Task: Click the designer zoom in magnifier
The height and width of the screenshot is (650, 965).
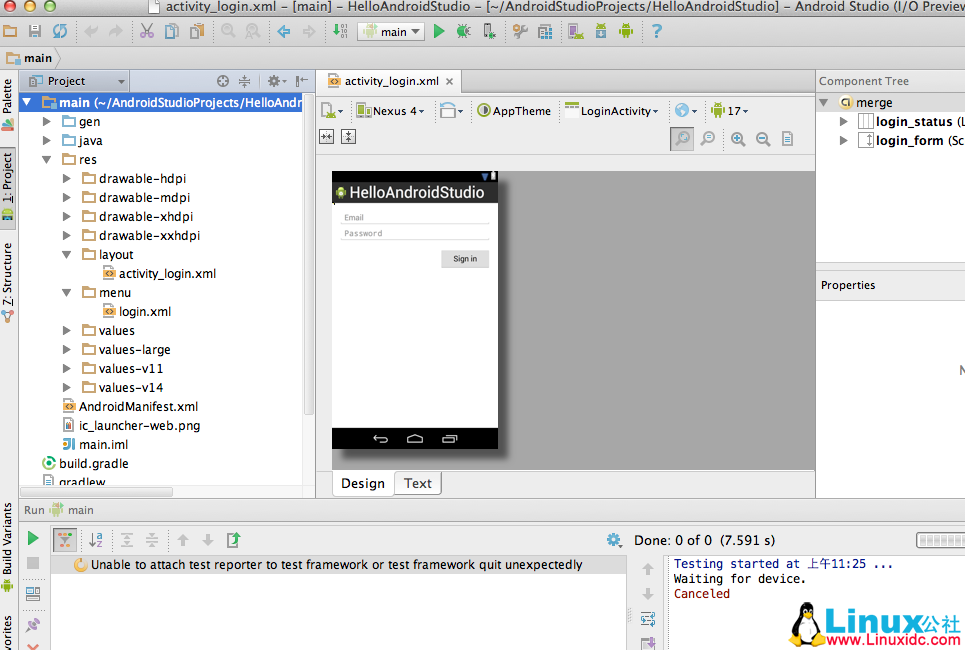Action: click(x=738, y=139)
